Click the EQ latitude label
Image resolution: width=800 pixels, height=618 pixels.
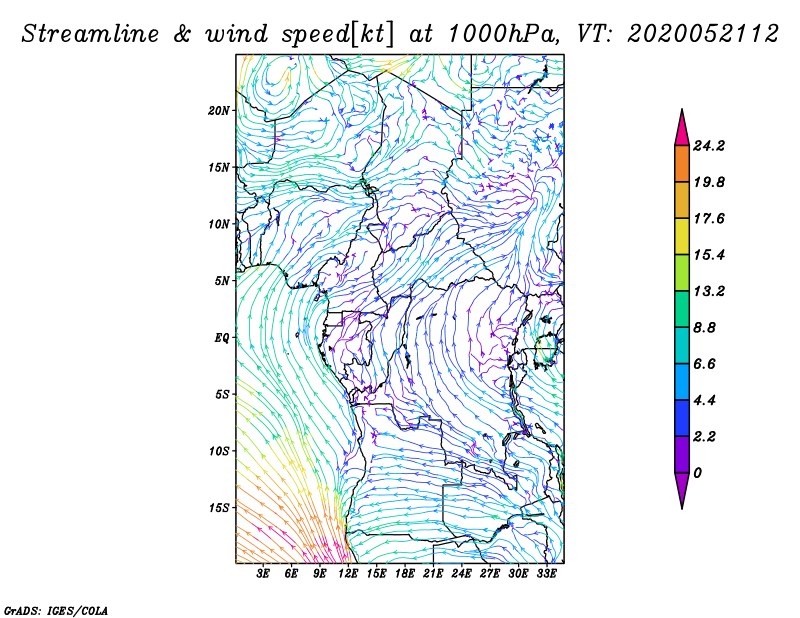click(x=221, y=338)
